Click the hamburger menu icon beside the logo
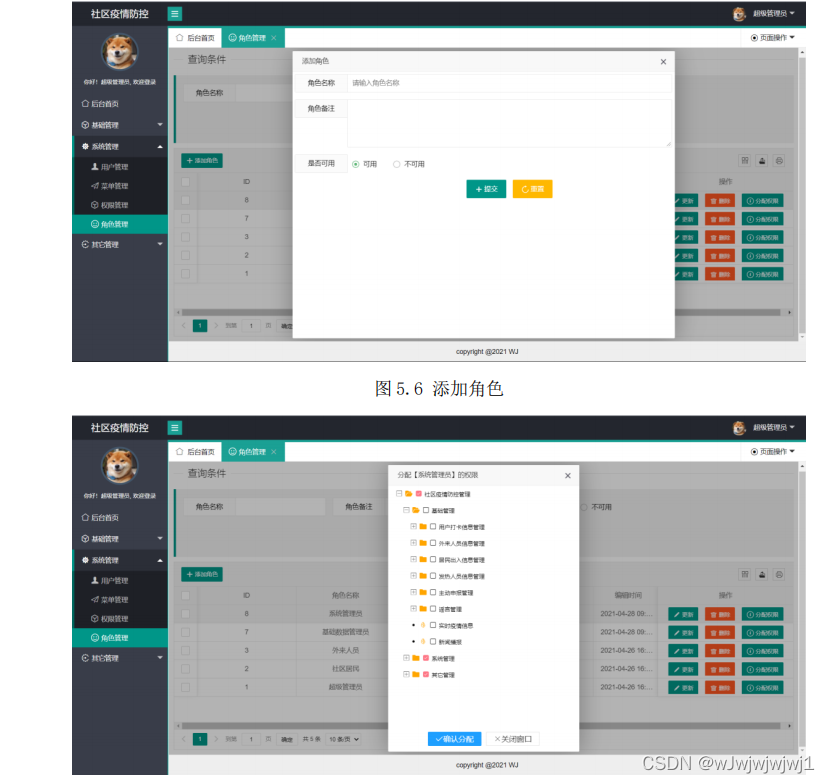Viewport: 830px width, 783px height. 175,14
